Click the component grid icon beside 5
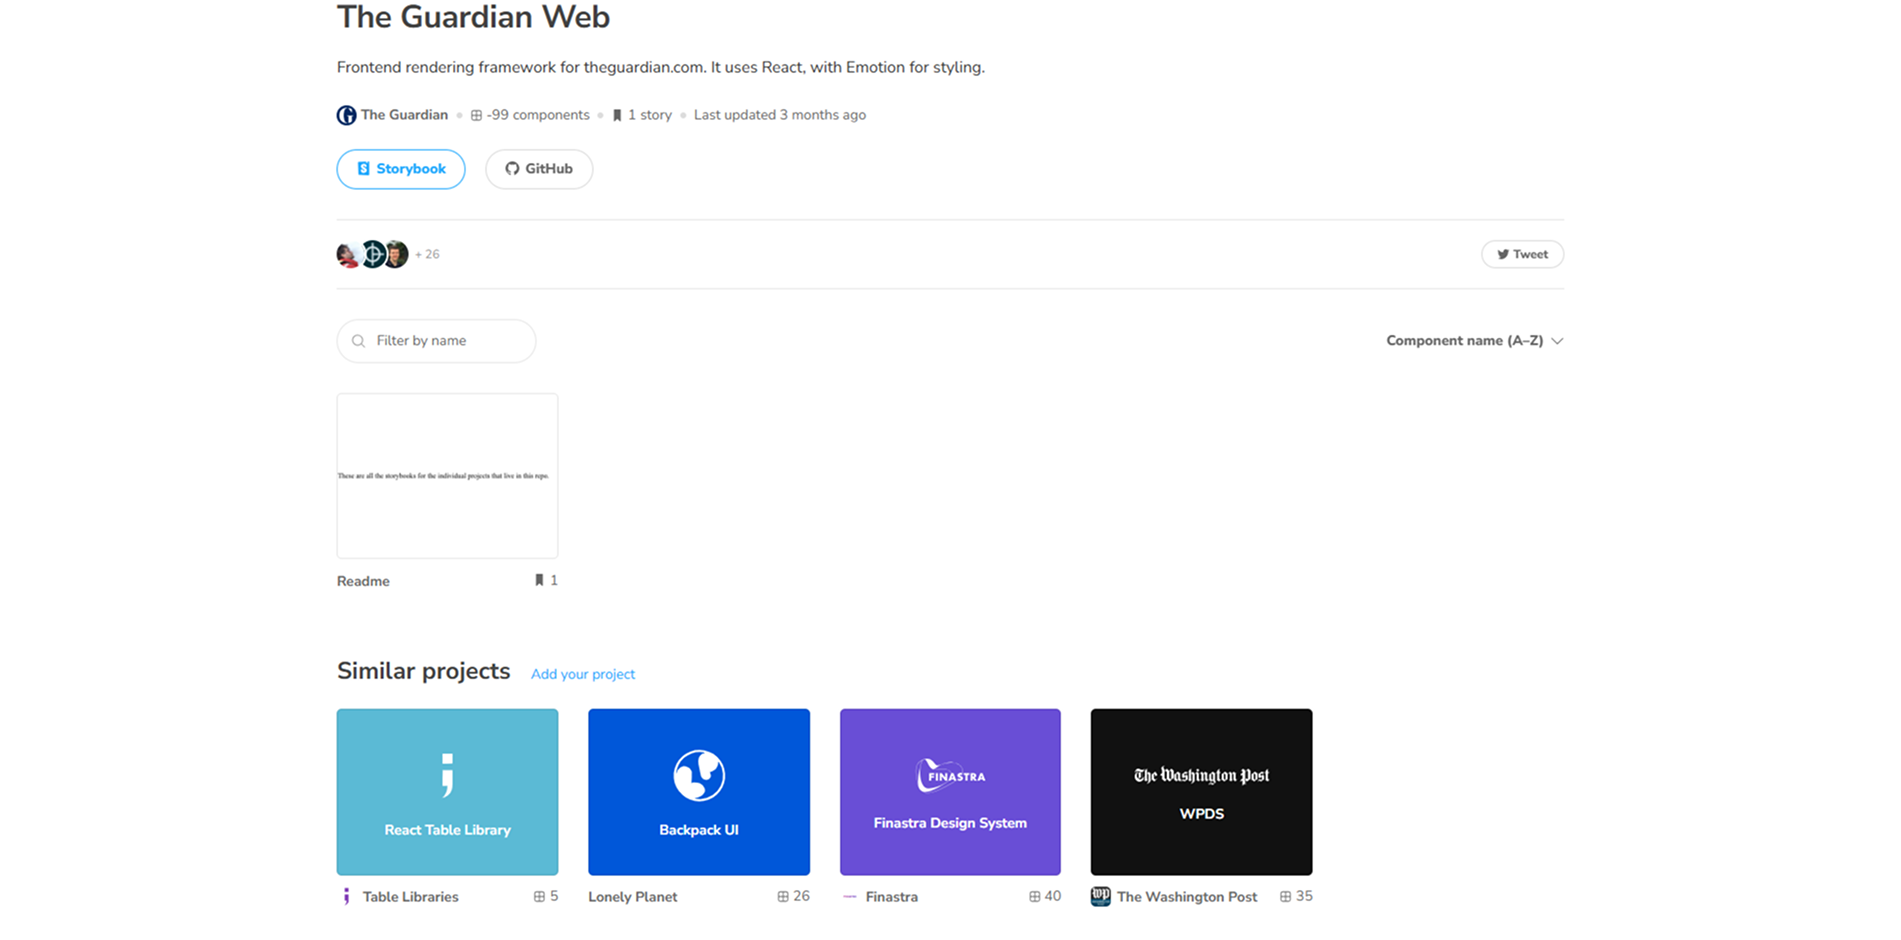Image resolution: width=1901 pixels, height=940 pixels. point(539,897)
